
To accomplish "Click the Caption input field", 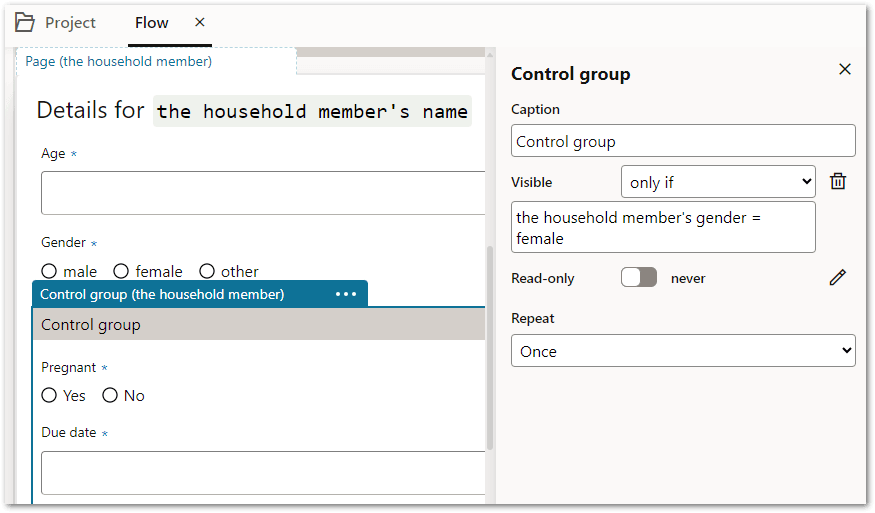I will tap(683, 141).
